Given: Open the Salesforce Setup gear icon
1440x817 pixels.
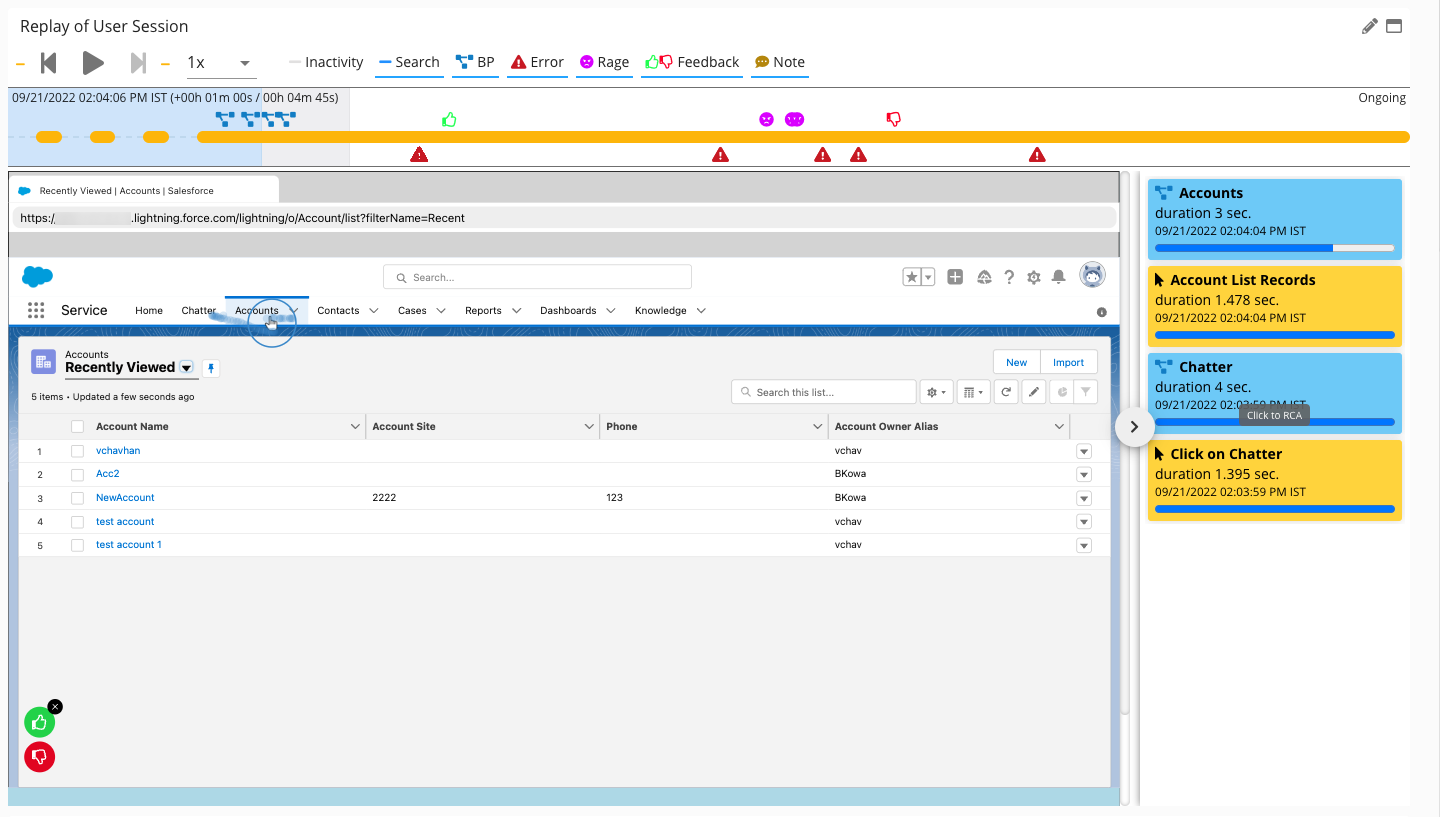Looking at the screenshot, I should (1033, 276).
